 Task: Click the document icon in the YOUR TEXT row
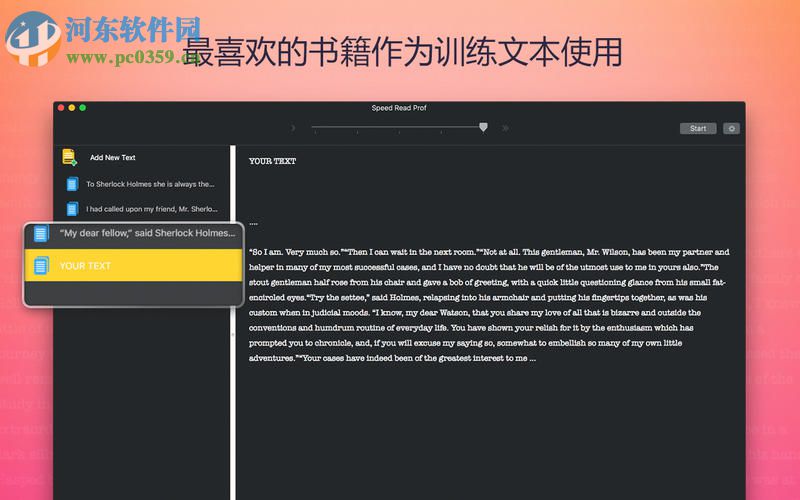pos(41,265)
